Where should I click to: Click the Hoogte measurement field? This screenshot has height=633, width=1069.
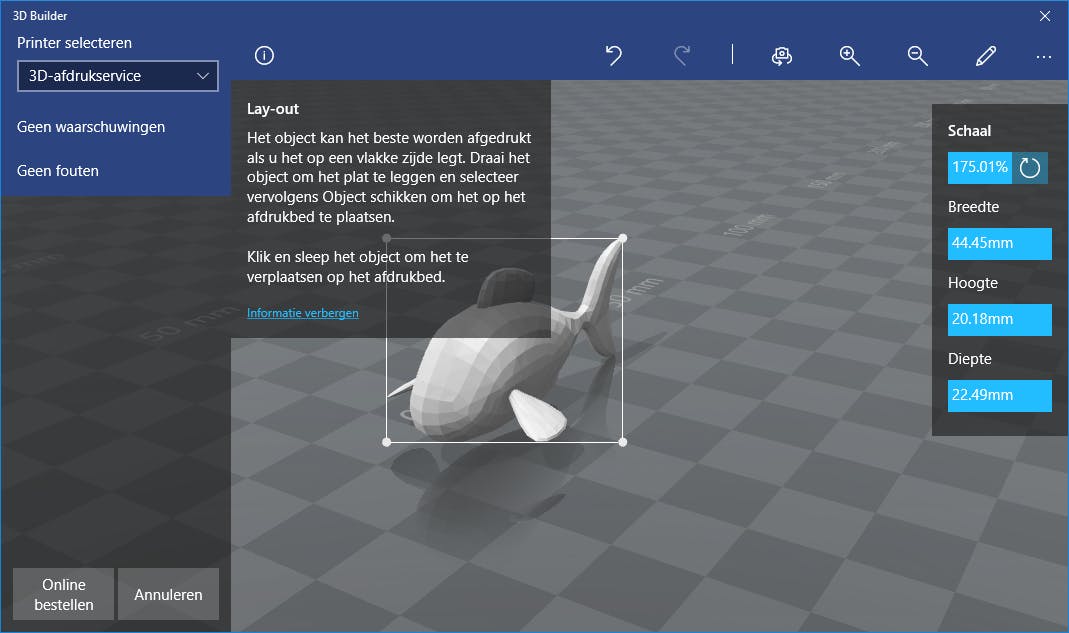coord(999,319)
